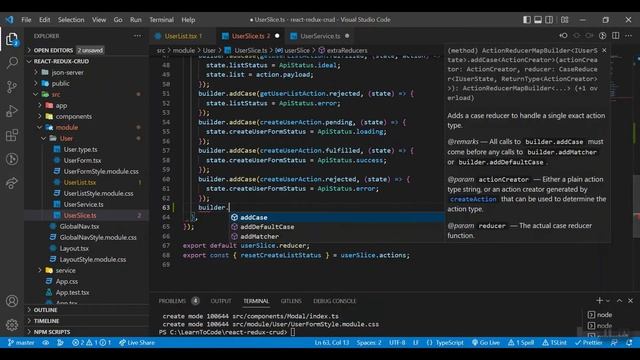Toggle secondary side bar layout icon
This screenshot has width=640, height=360.
tap(549, 20)
